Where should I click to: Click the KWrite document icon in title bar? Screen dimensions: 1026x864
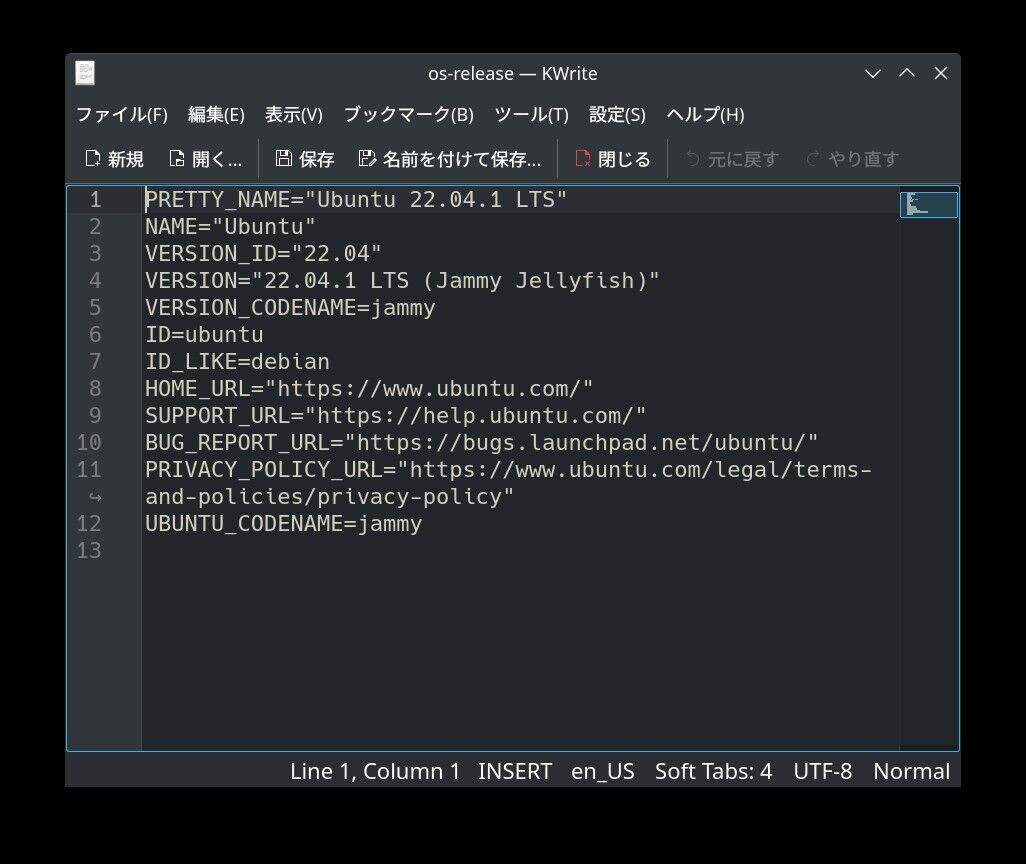(x=85, y=73)
